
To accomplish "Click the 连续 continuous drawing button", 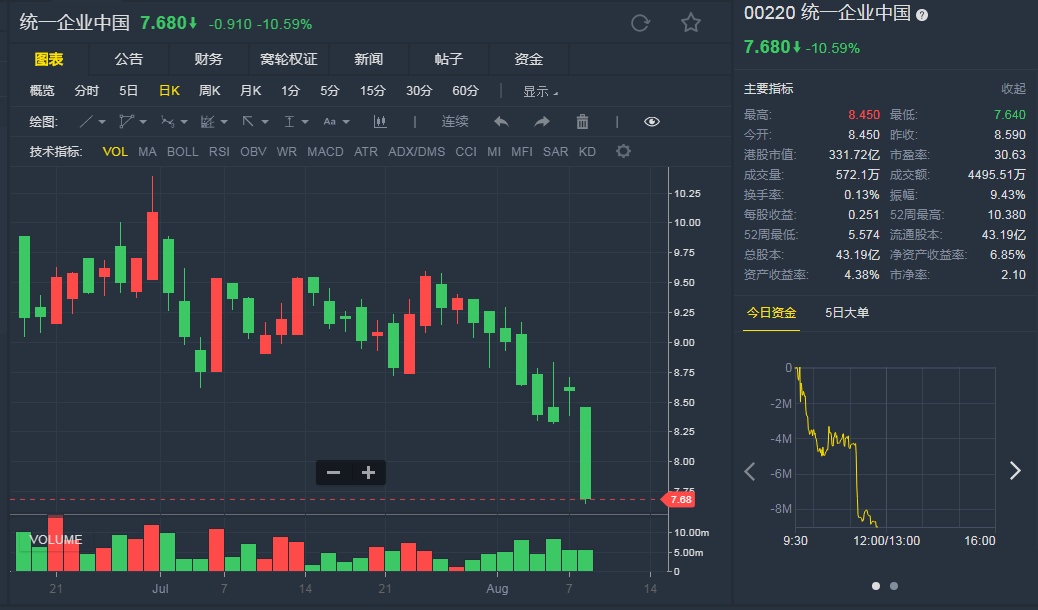I will [x=455, y=122].
